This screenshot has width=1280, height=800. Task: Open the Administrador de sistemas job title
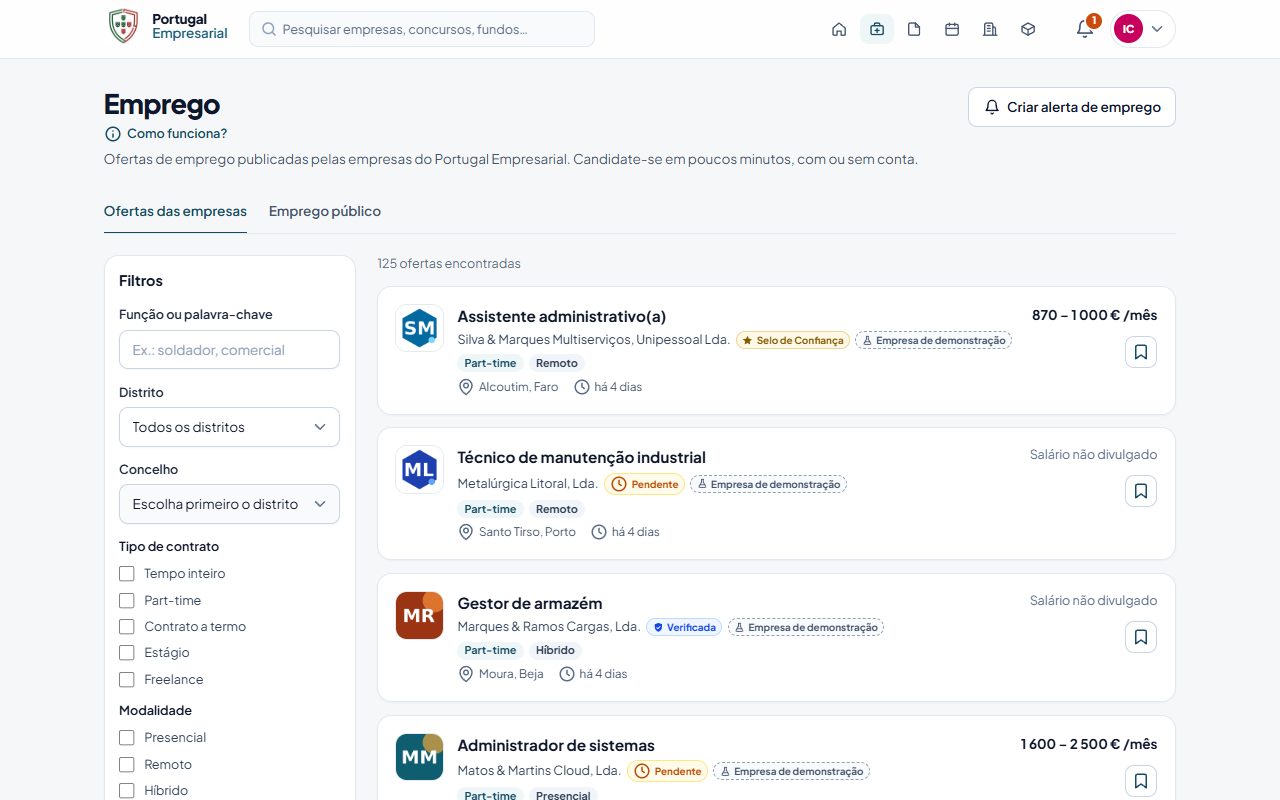[556, 745]
